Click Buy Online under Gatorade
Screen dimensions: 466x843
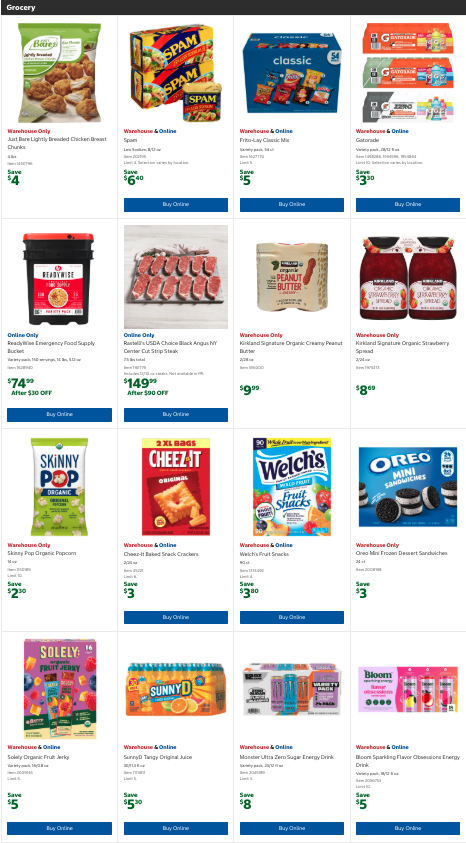point(408,205)
